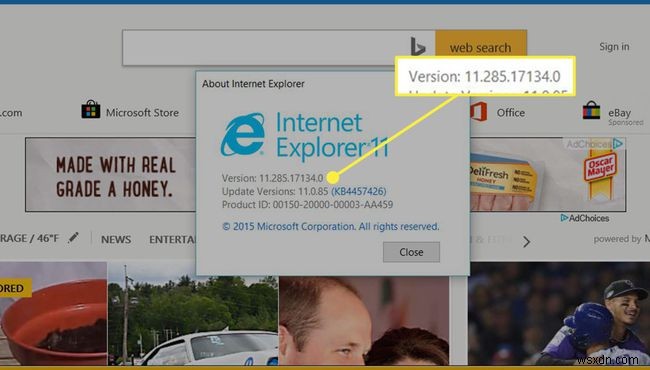Click Sign in link
The image size is (650, 370).
click(614, 47)
